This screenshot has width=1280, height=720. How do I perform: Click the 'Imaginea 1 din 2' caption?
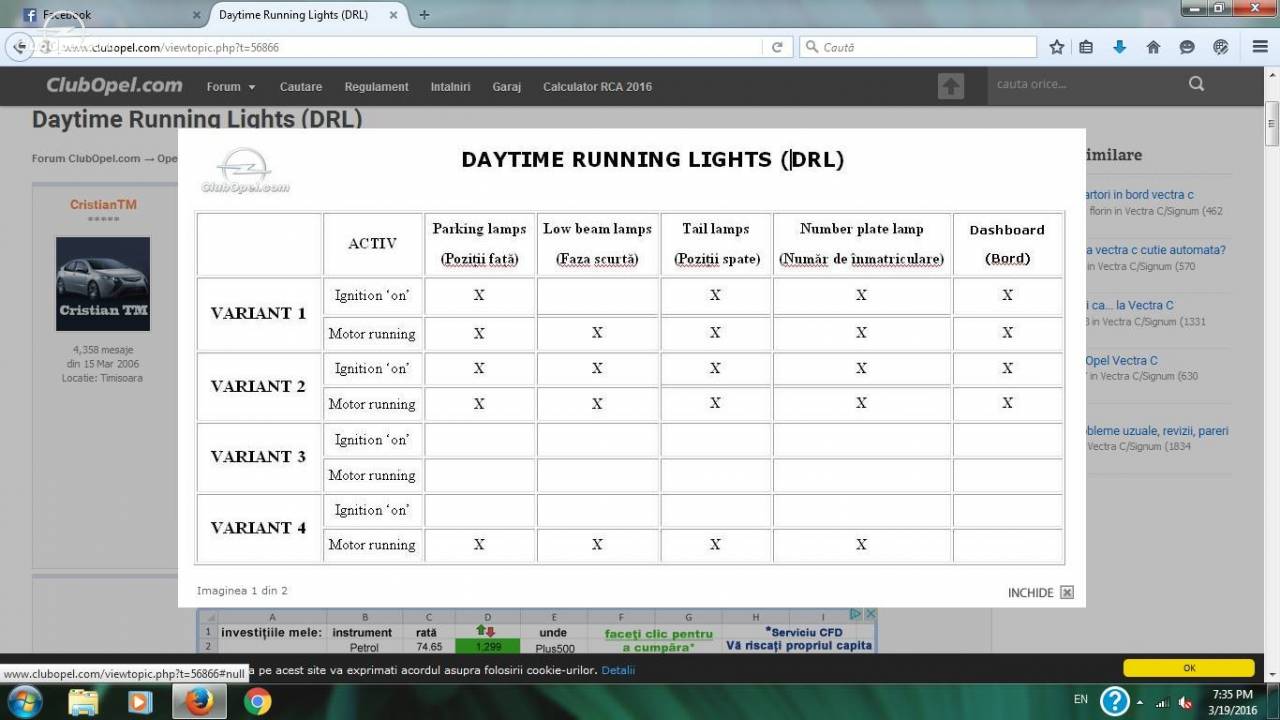tap(242, 591)
